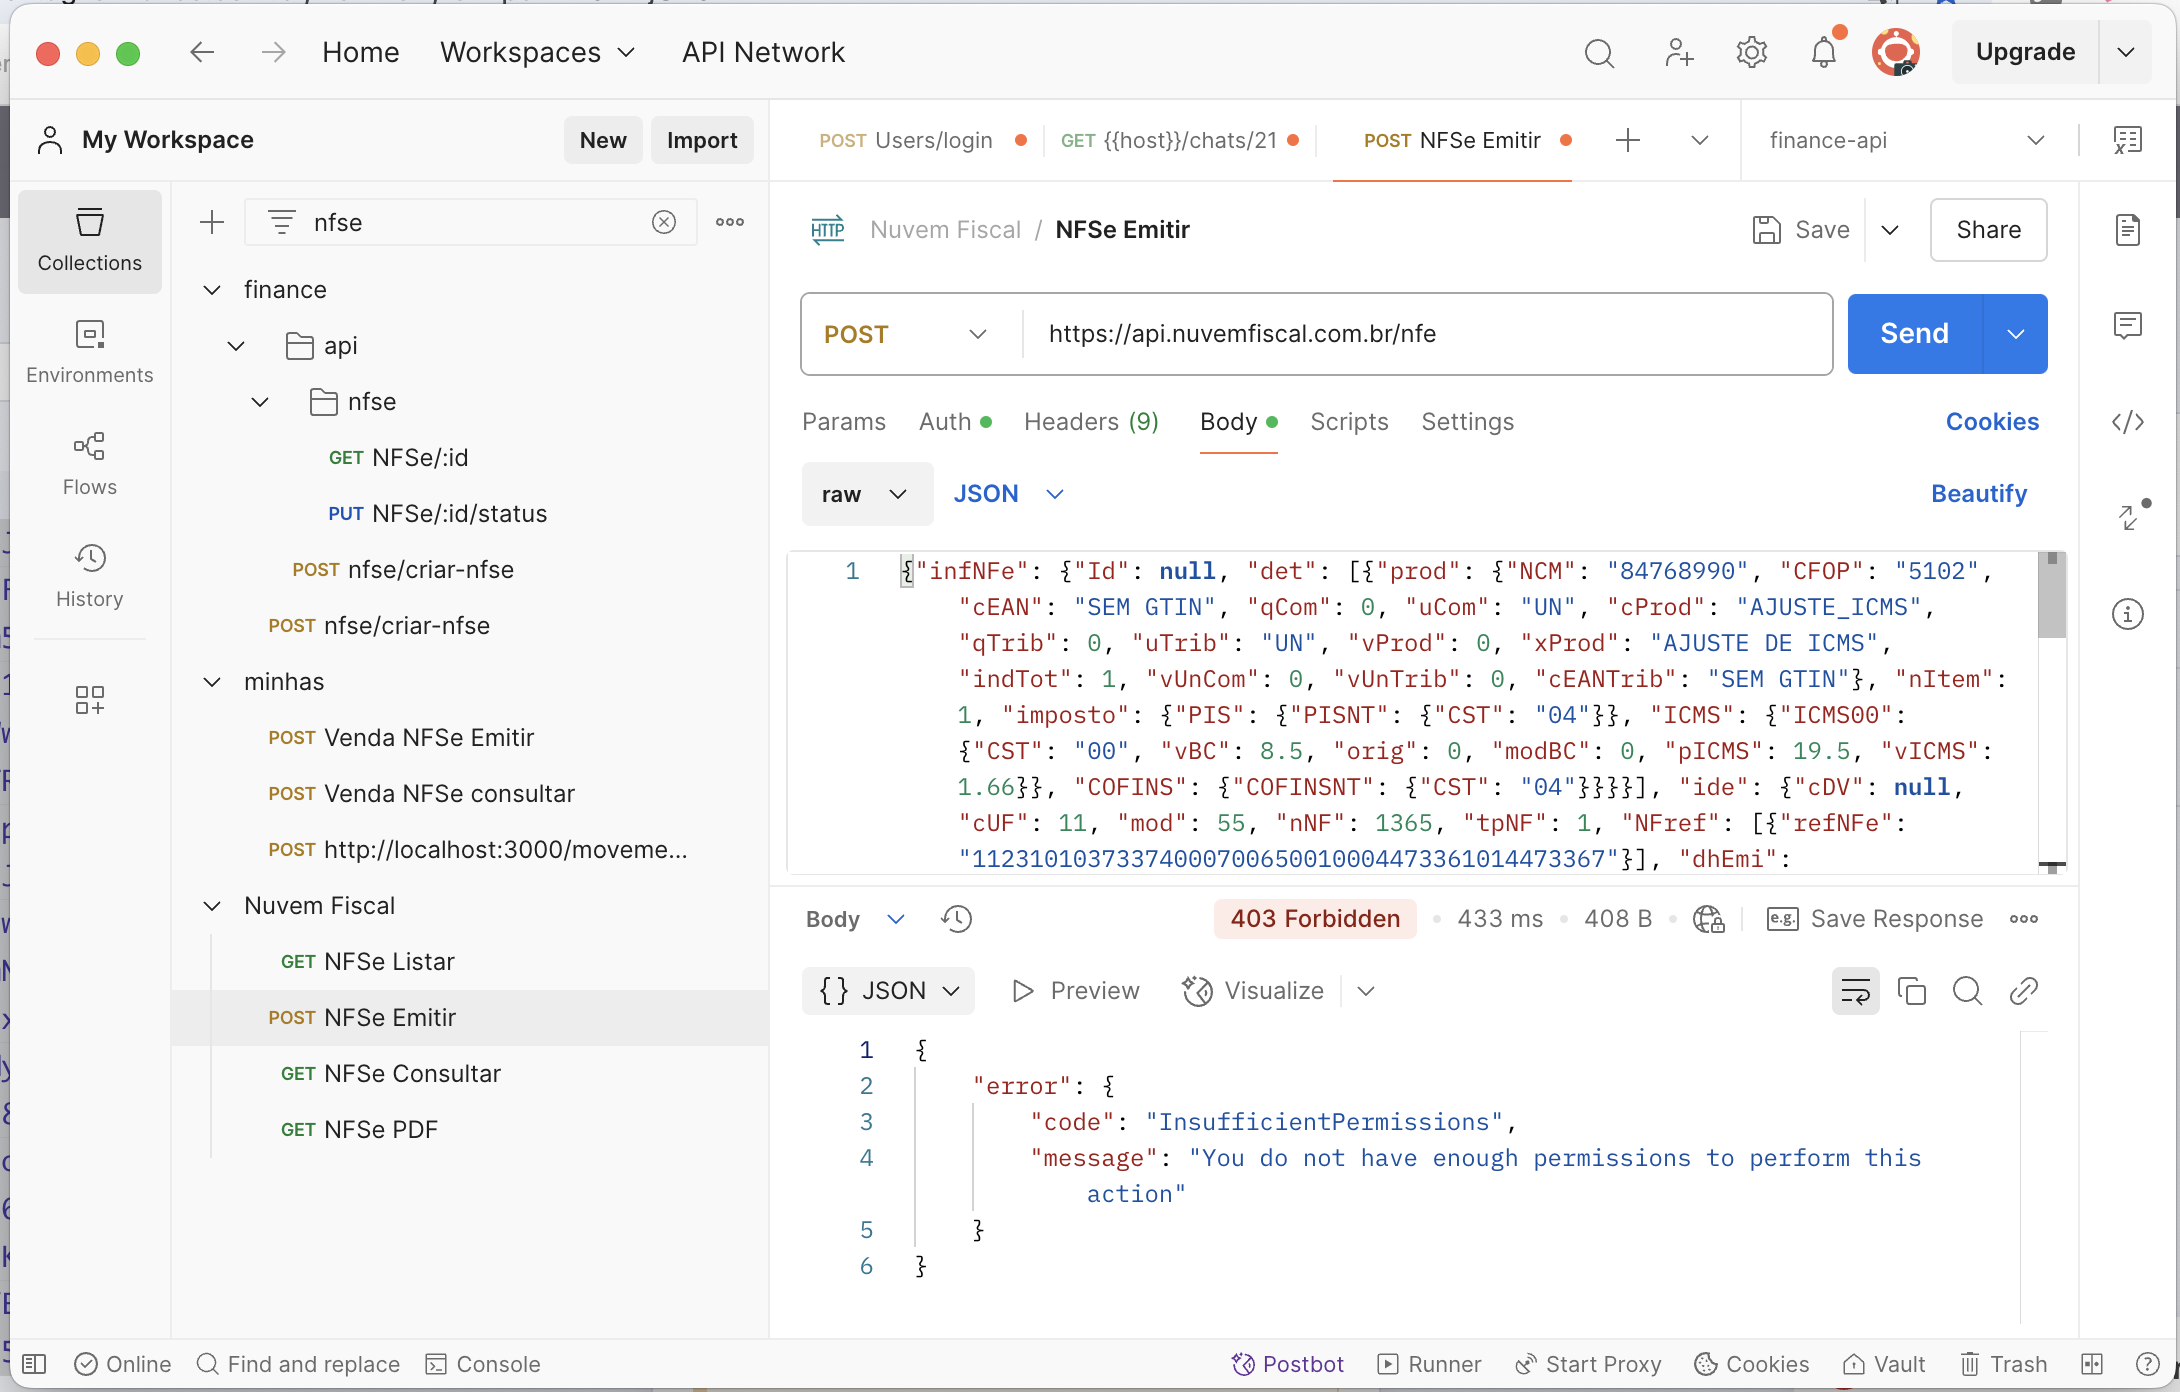Click the Share button
This screenshot has height=1392, width=2180.
pyautogui.click(x=1988, y=230)
